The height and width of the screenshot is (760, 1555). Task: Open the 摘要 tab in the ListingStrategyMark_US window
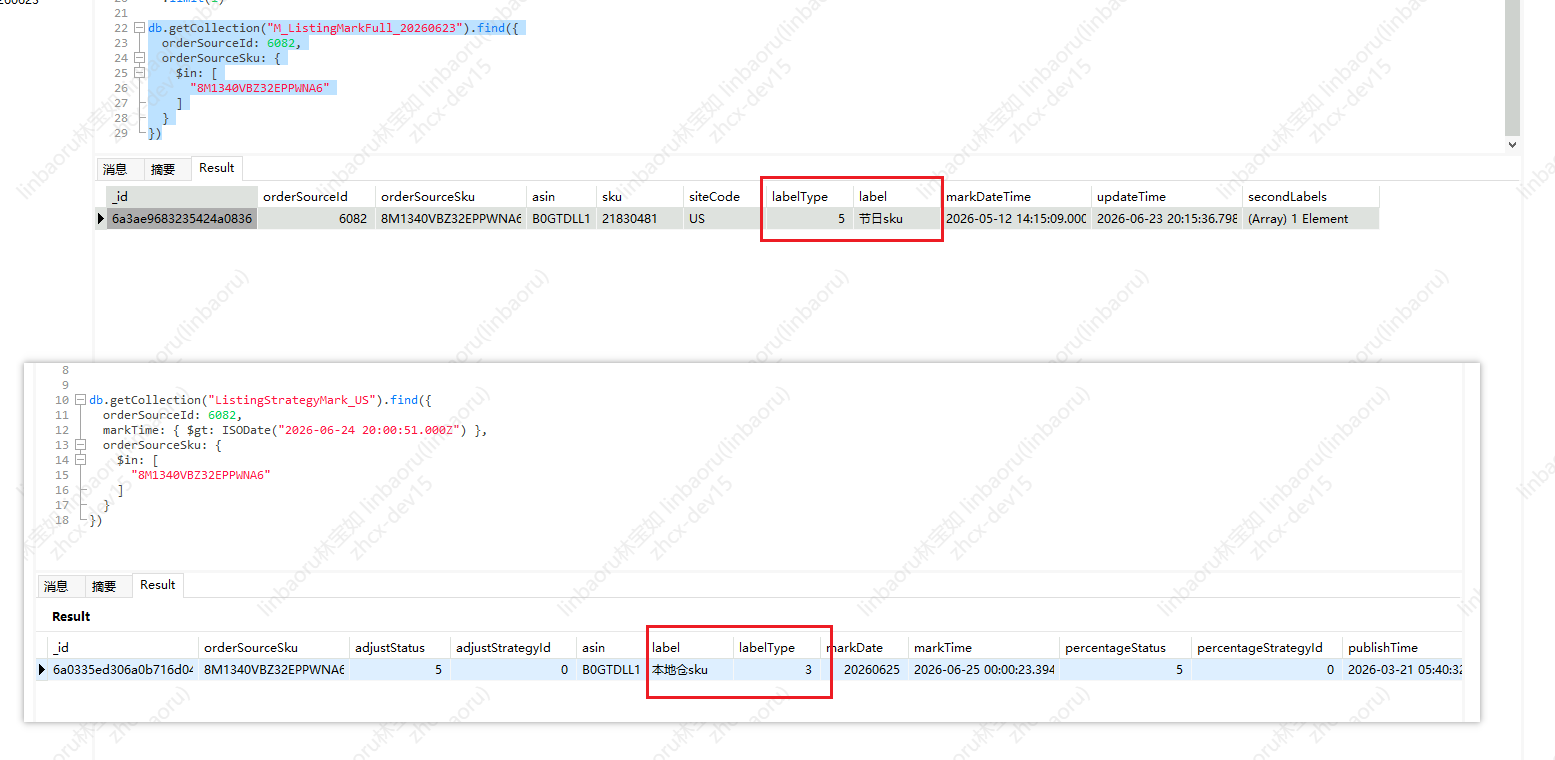(104, 586)
